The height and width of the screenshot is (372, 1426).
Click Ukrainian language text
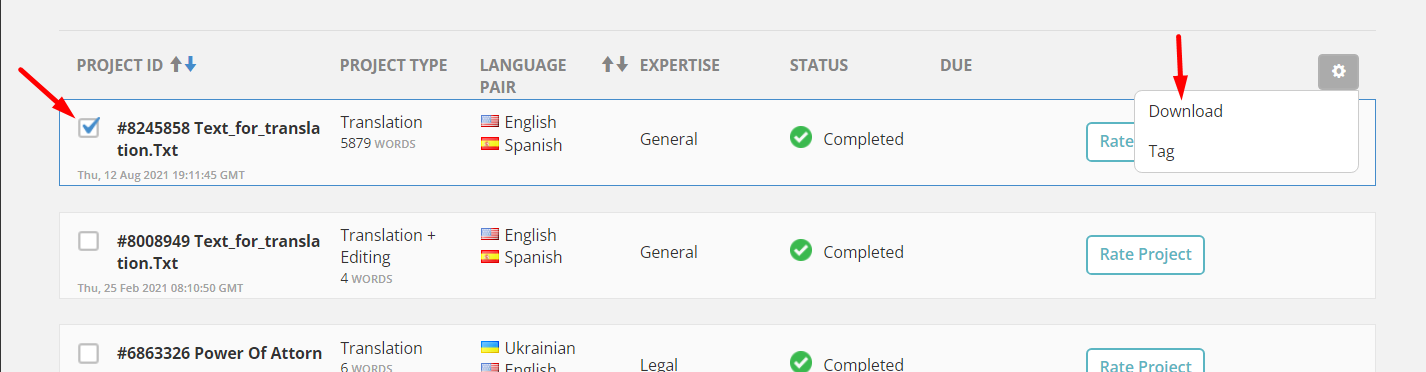point(540,348)
